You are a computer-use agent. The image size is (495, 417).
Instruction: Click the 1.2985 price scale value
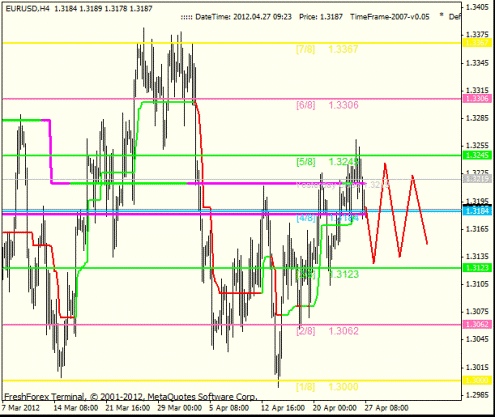point(477,395)
